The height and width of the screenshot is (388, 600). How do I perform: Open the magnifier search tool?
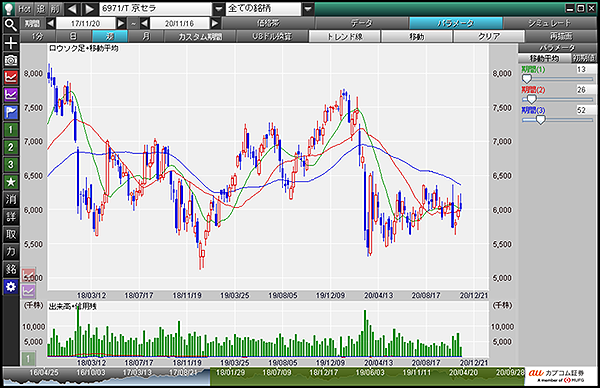pos(11,25)
